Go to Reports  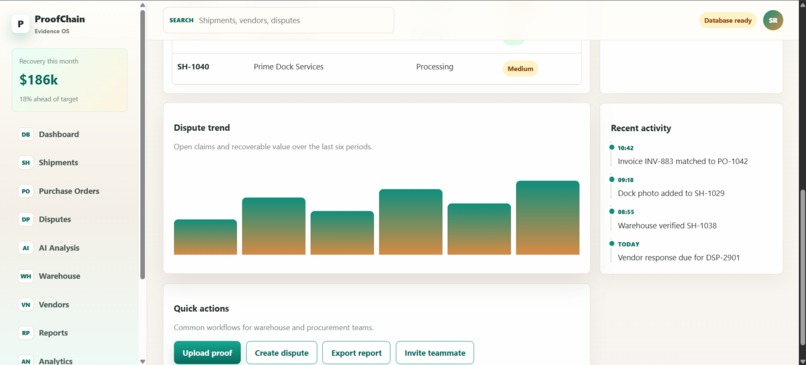53,333
